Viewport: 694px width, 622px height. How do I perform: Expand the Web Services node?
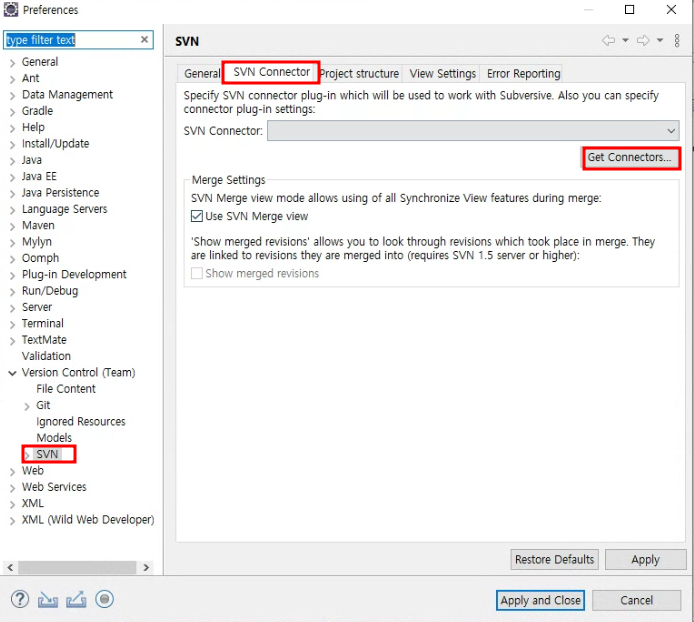tap(12, 488)
